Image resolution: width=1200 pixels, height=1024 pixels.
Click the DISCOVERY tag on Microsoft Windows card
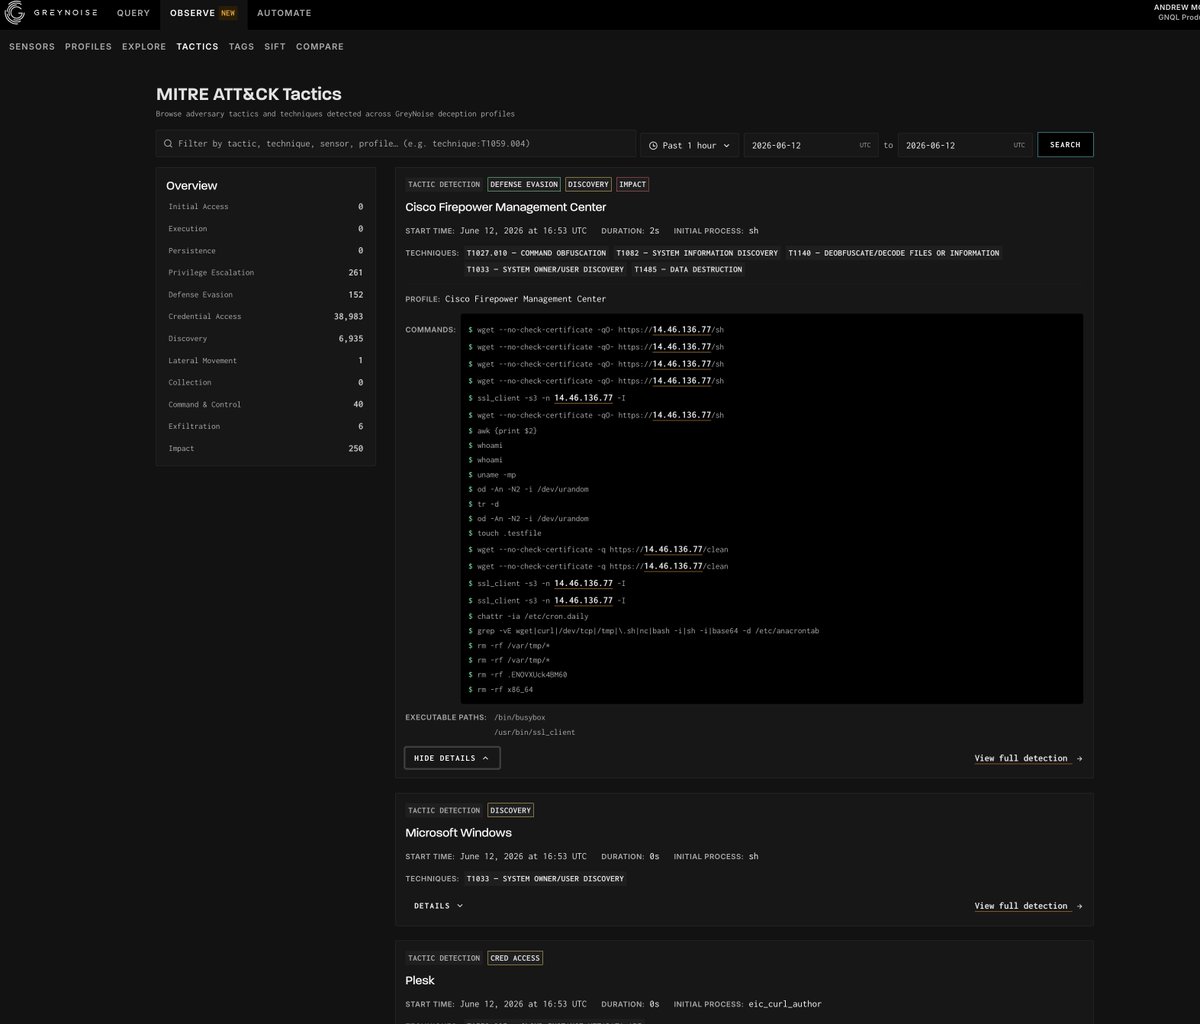pos(510,810)
